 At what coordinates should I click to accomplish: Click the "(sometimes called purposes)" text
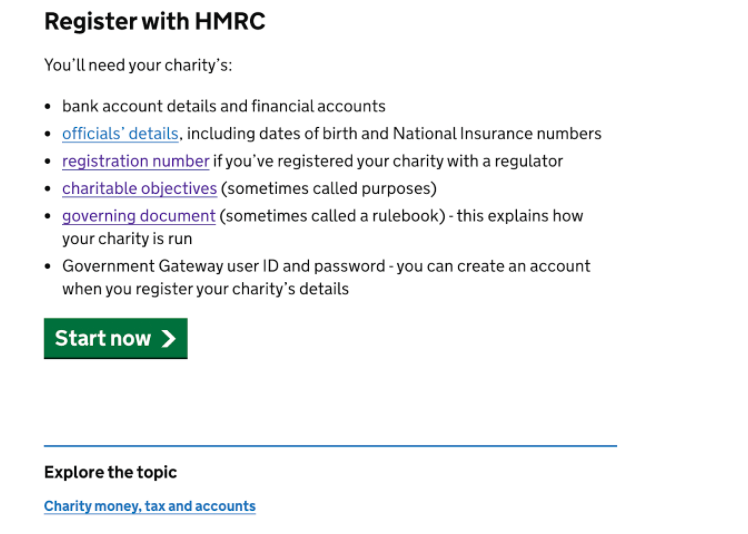point(329,188)
